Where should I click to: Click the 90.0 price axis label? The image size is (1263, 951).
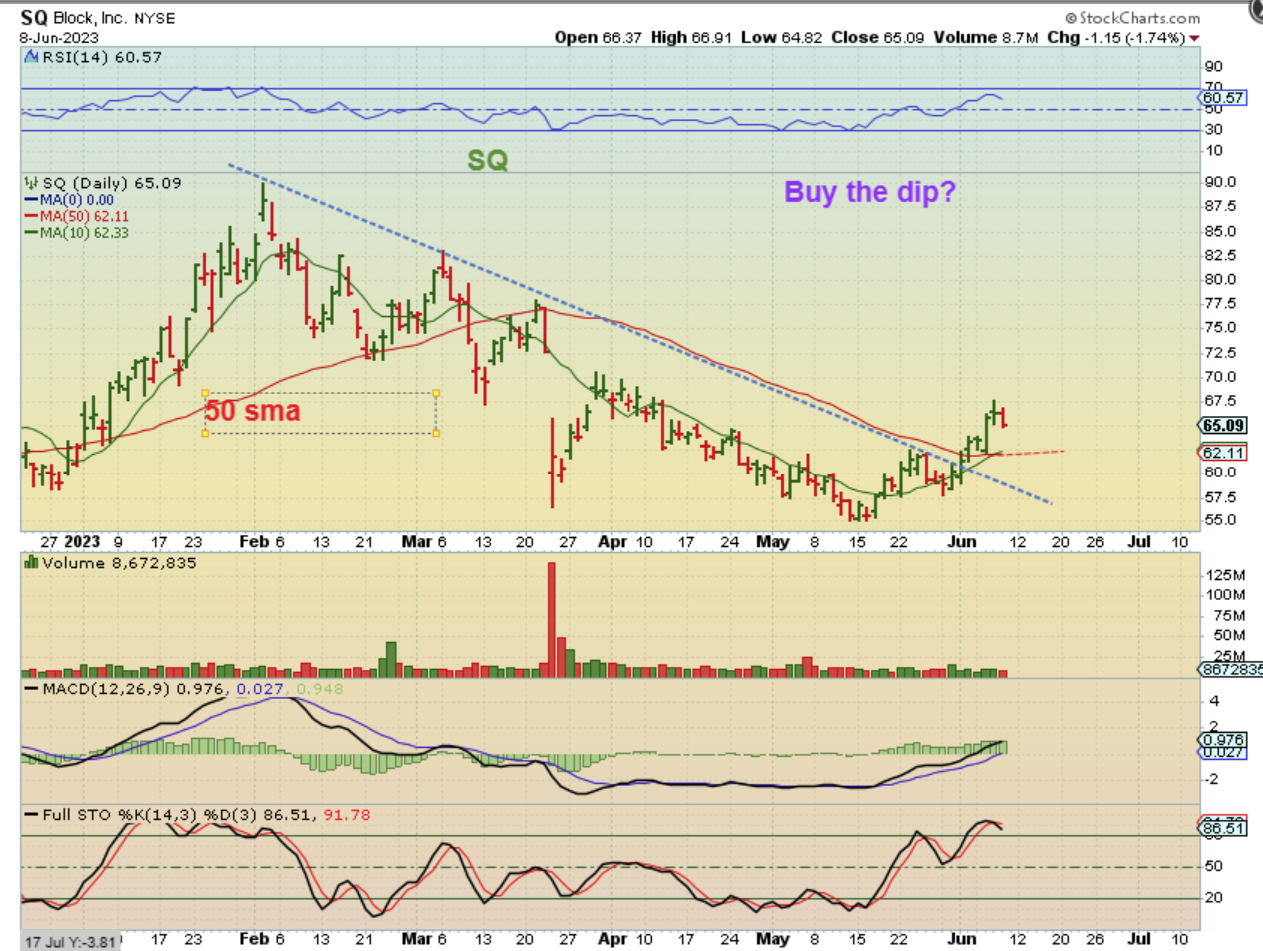click(x=1221, y=182)
